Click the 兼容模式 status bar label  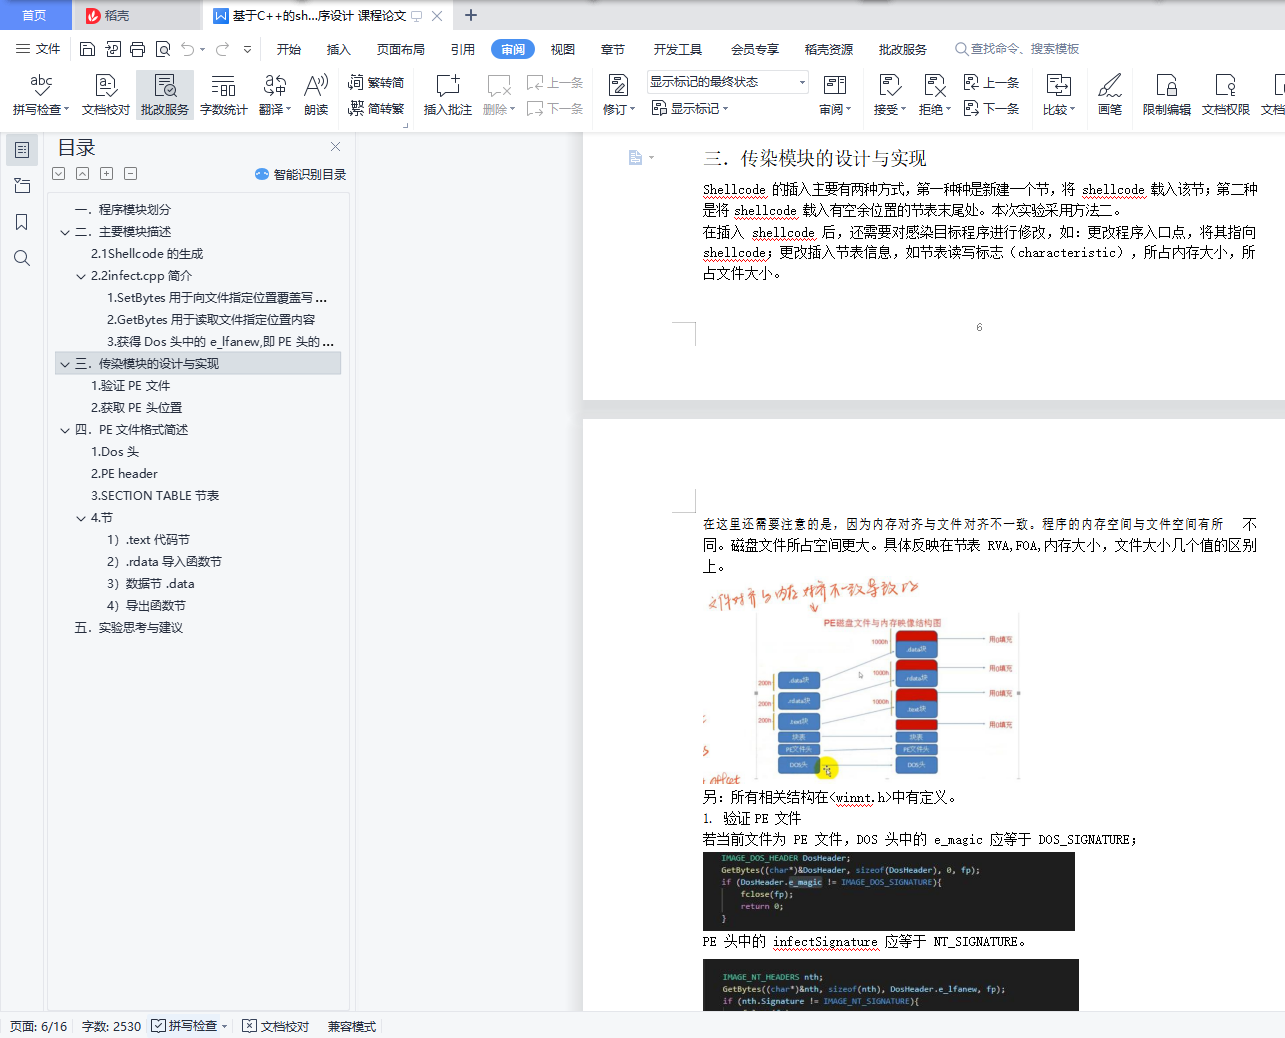[352, 1026]
